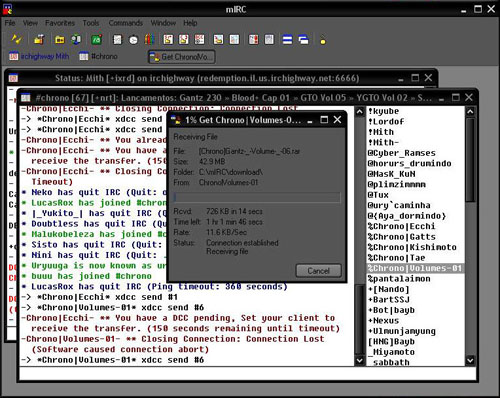Click the mIRC application icon in title bar
The height and width of the screenshot is (398, 500).
(x=7, y=9)
